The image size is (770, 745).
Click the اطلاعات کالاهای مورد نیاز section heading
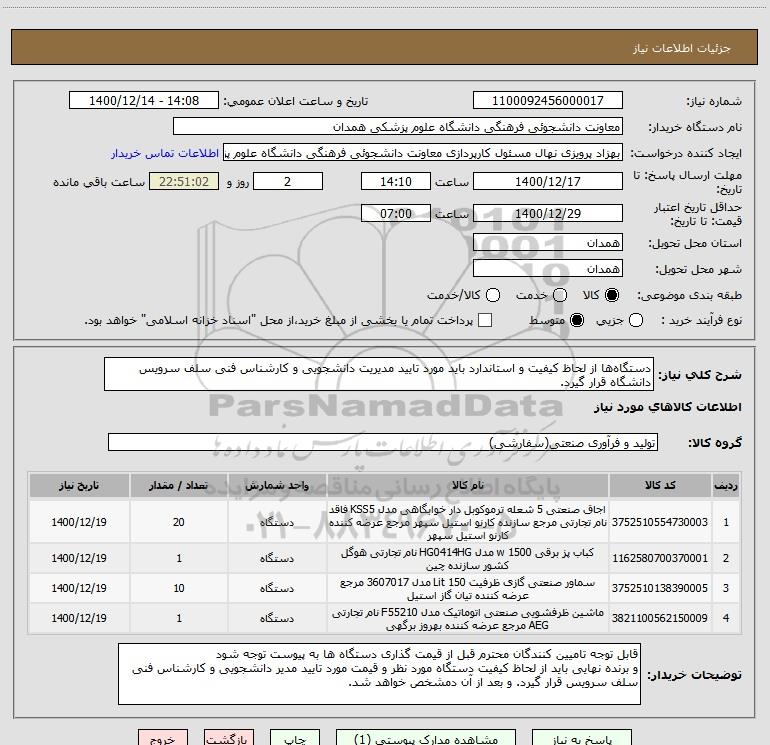click(667, 407)
